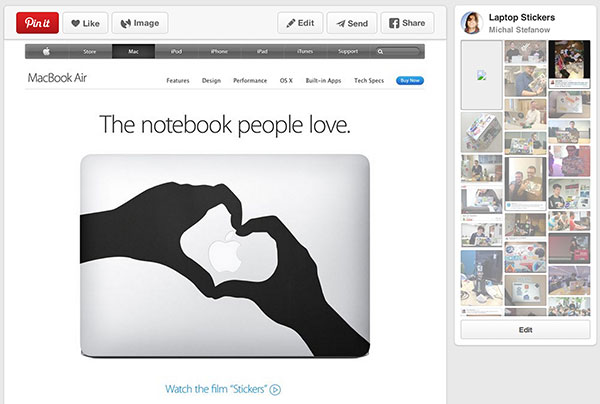Click the broken image placeholder thumbnail
The width and height of the screenshot is (600, 404).
482,75
